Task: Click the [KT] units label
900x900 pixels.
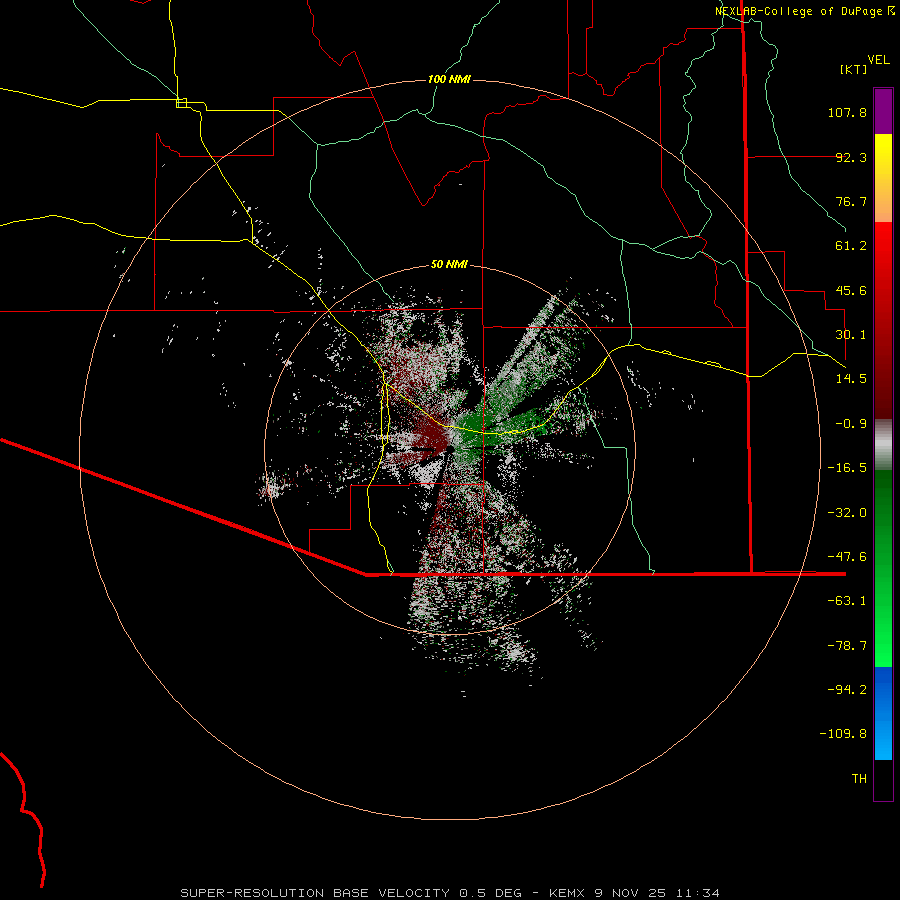Action: click(854, 69)
